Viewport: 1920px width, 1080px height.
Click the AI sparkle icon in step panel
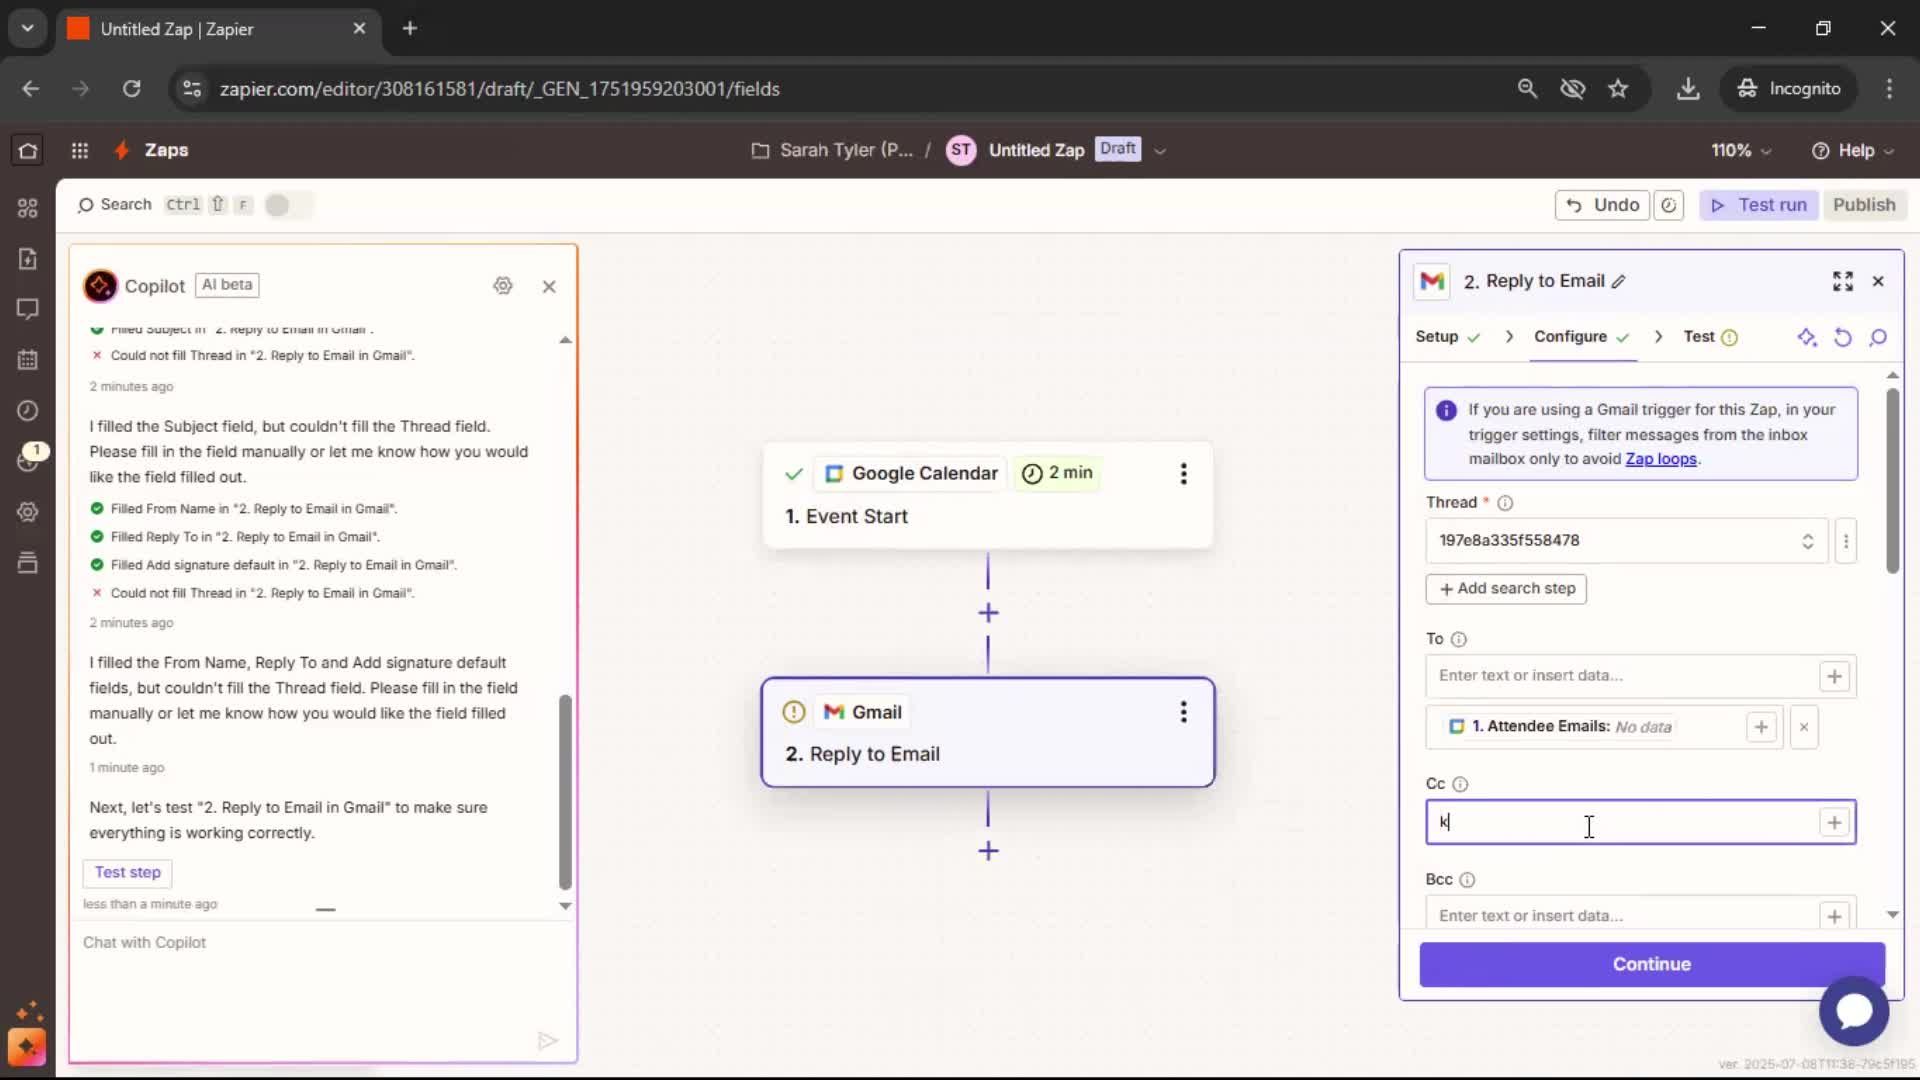[1806, 337]
